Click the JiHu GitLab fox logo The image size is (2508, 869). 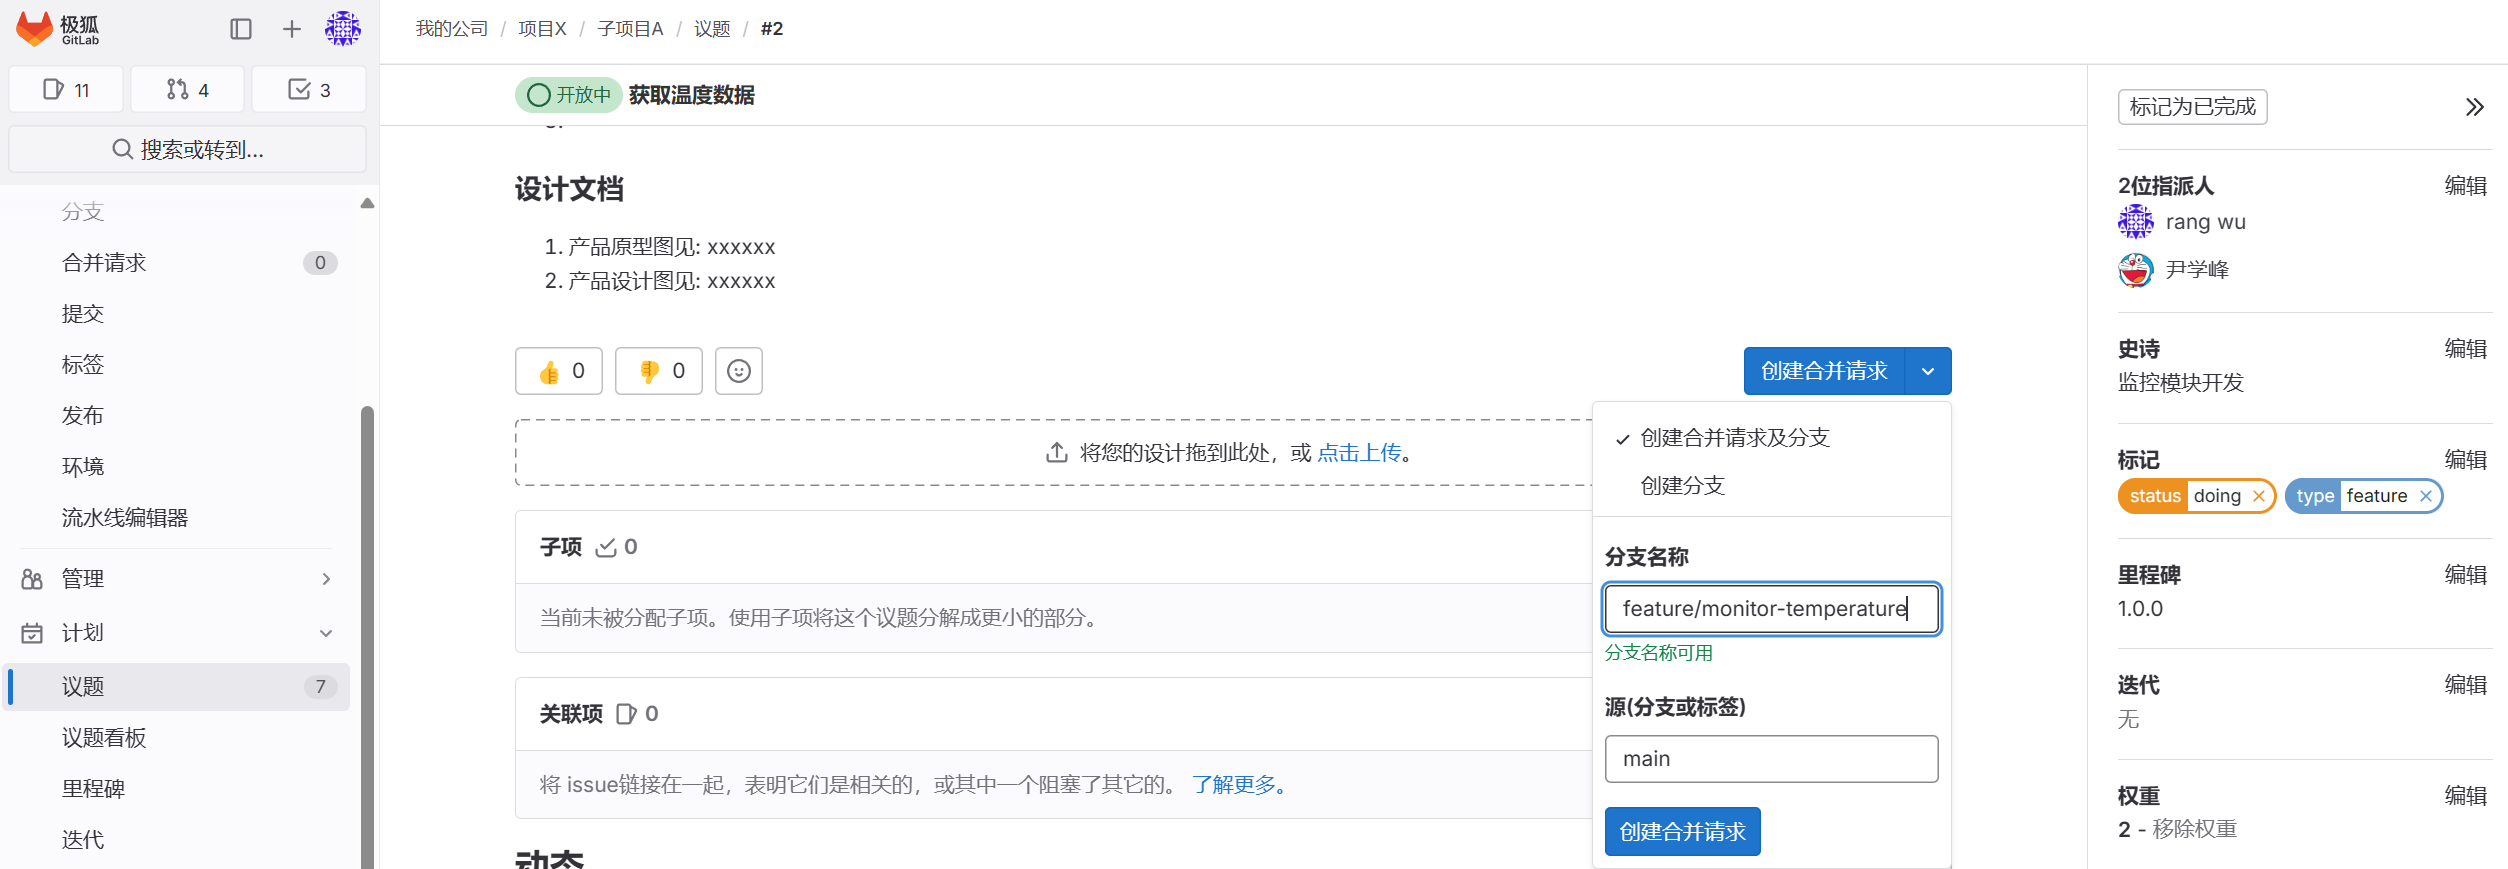pyautogui.click(x=35, y=29)
